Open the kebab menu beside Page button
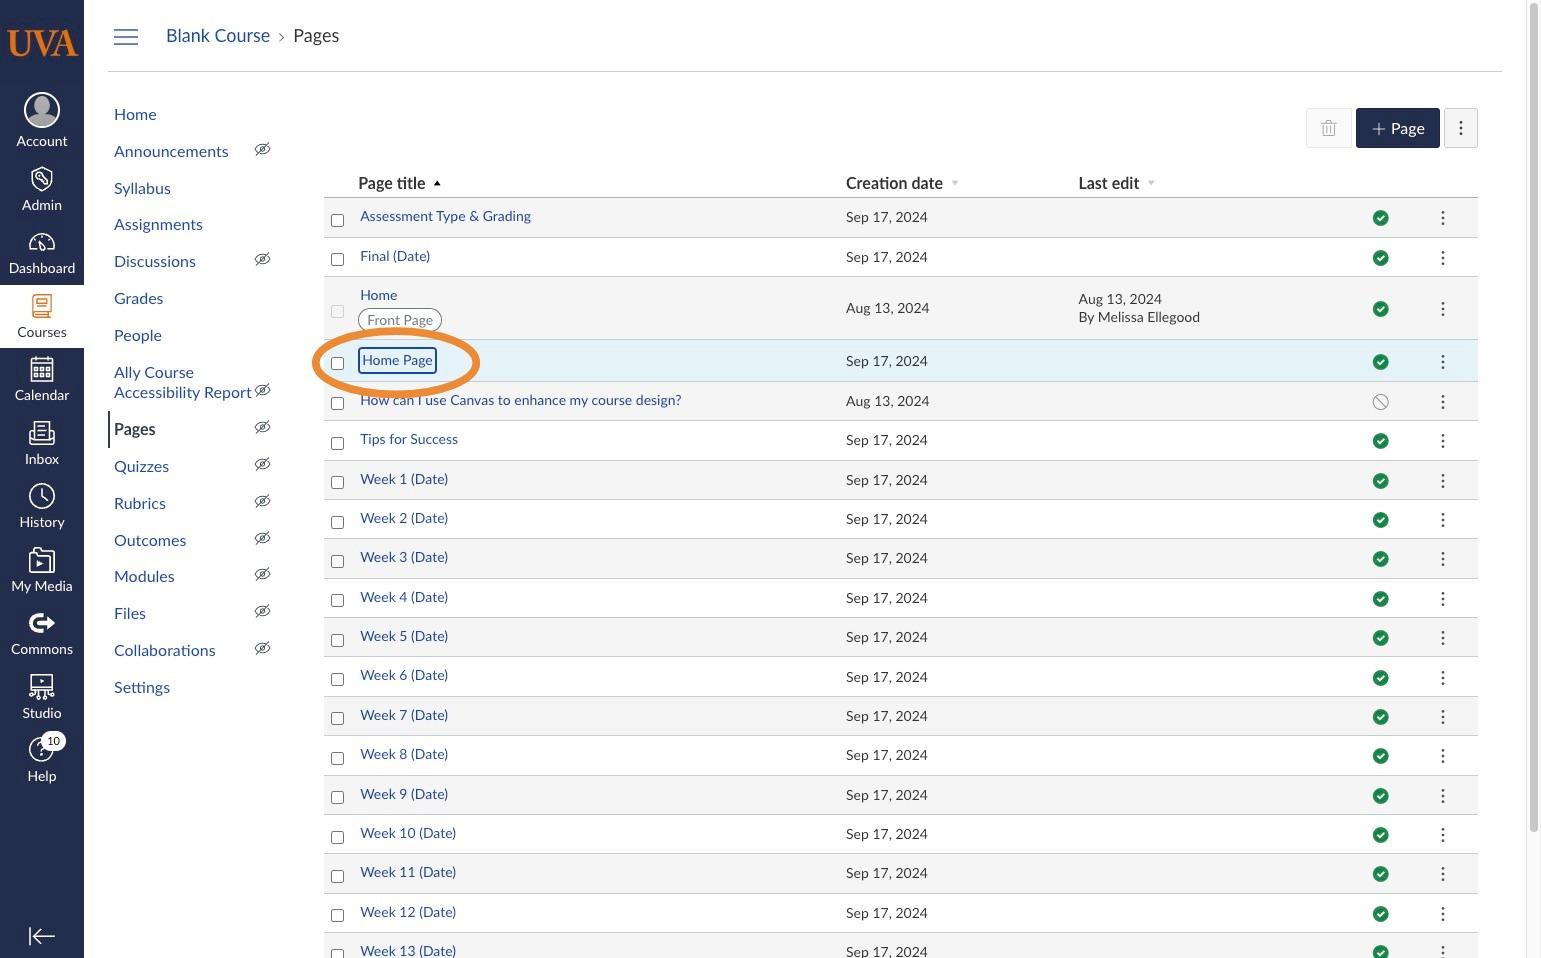The image size is (1541, 958). click(x=1461, y=128)
